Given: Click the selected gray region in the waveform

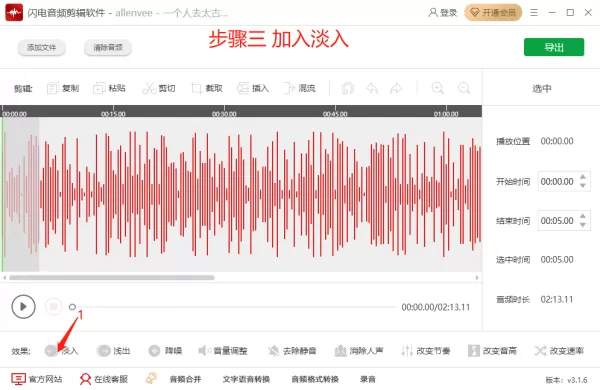Looking at the screenshot, I should point(21,194).
